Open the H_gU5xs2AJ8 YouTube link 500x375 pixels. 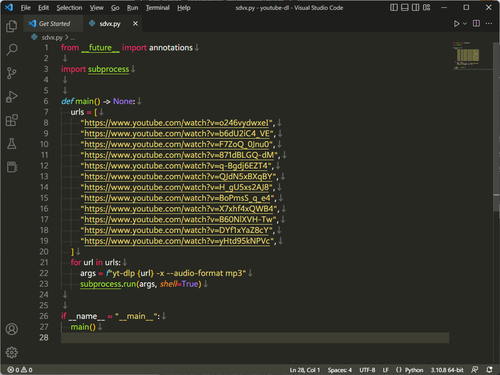point(177,187)
